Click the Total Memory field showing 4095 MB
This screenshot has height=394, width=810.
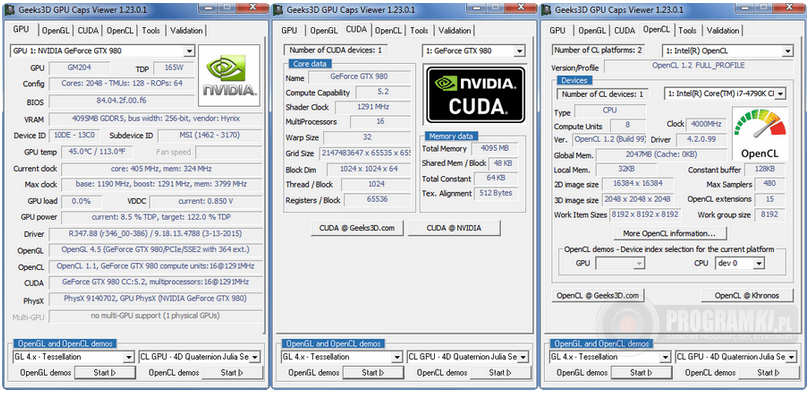(x=494, y=149)
